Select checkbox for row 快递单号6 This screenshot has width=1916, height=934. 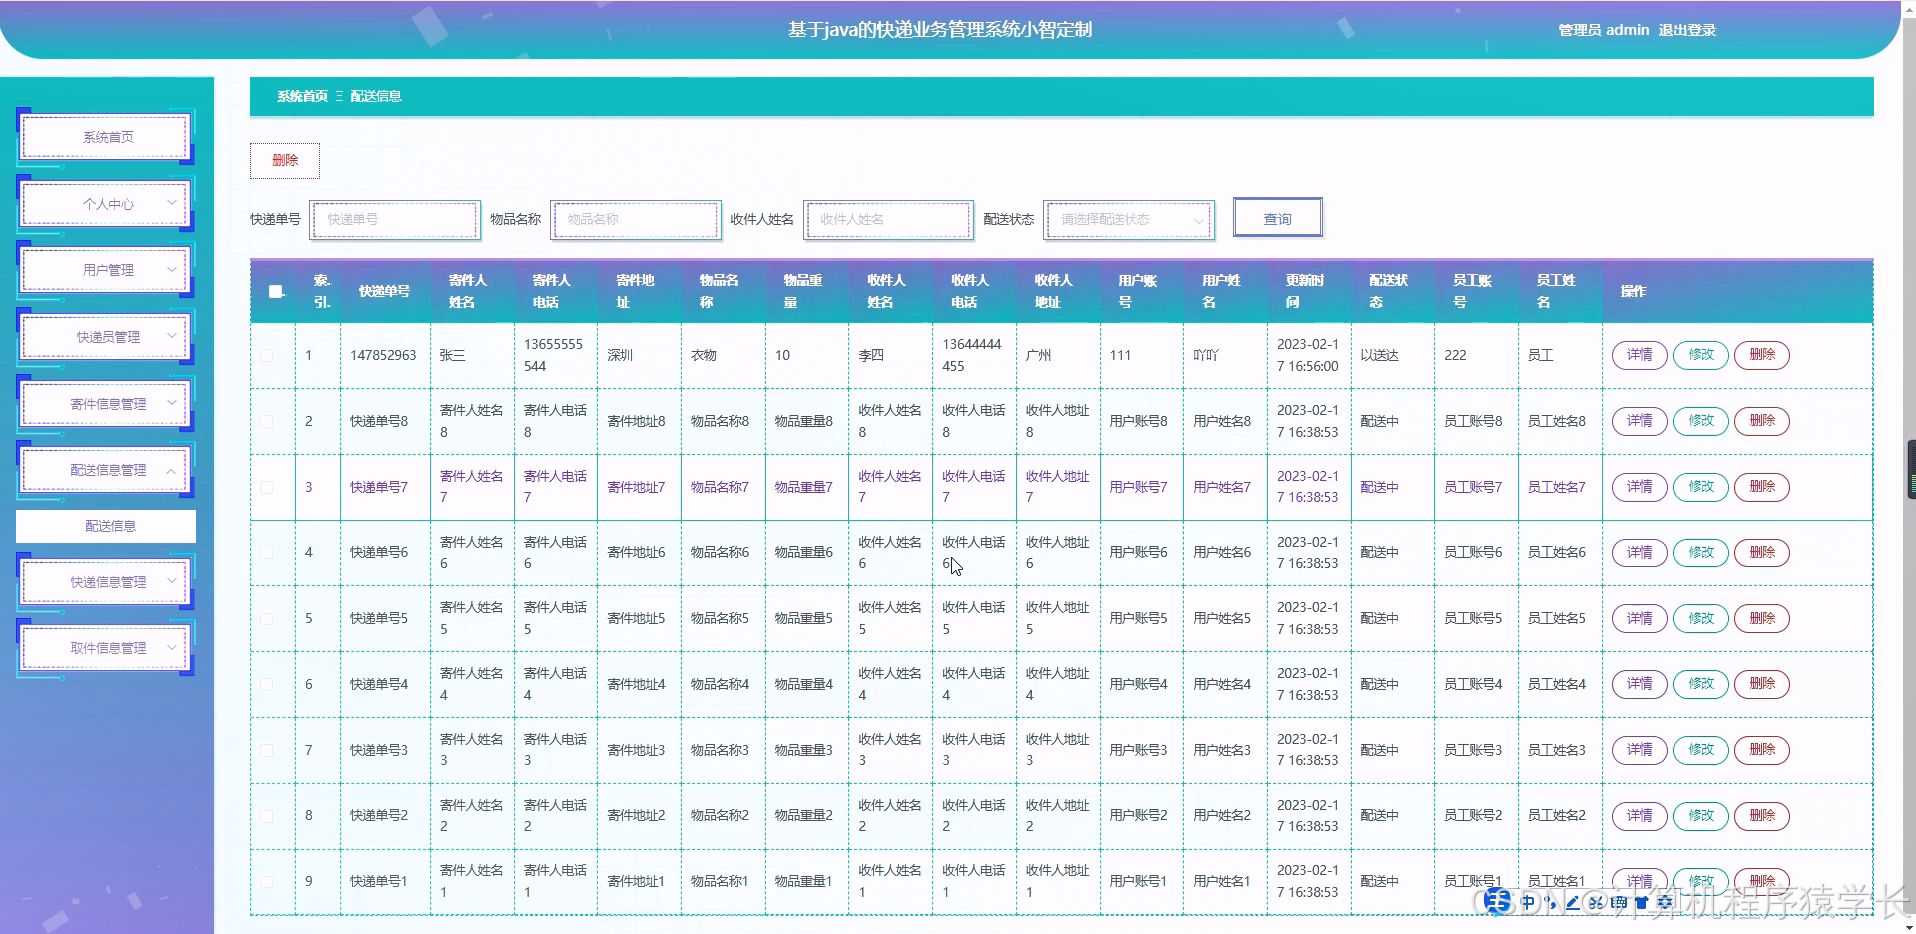(267, 552)
